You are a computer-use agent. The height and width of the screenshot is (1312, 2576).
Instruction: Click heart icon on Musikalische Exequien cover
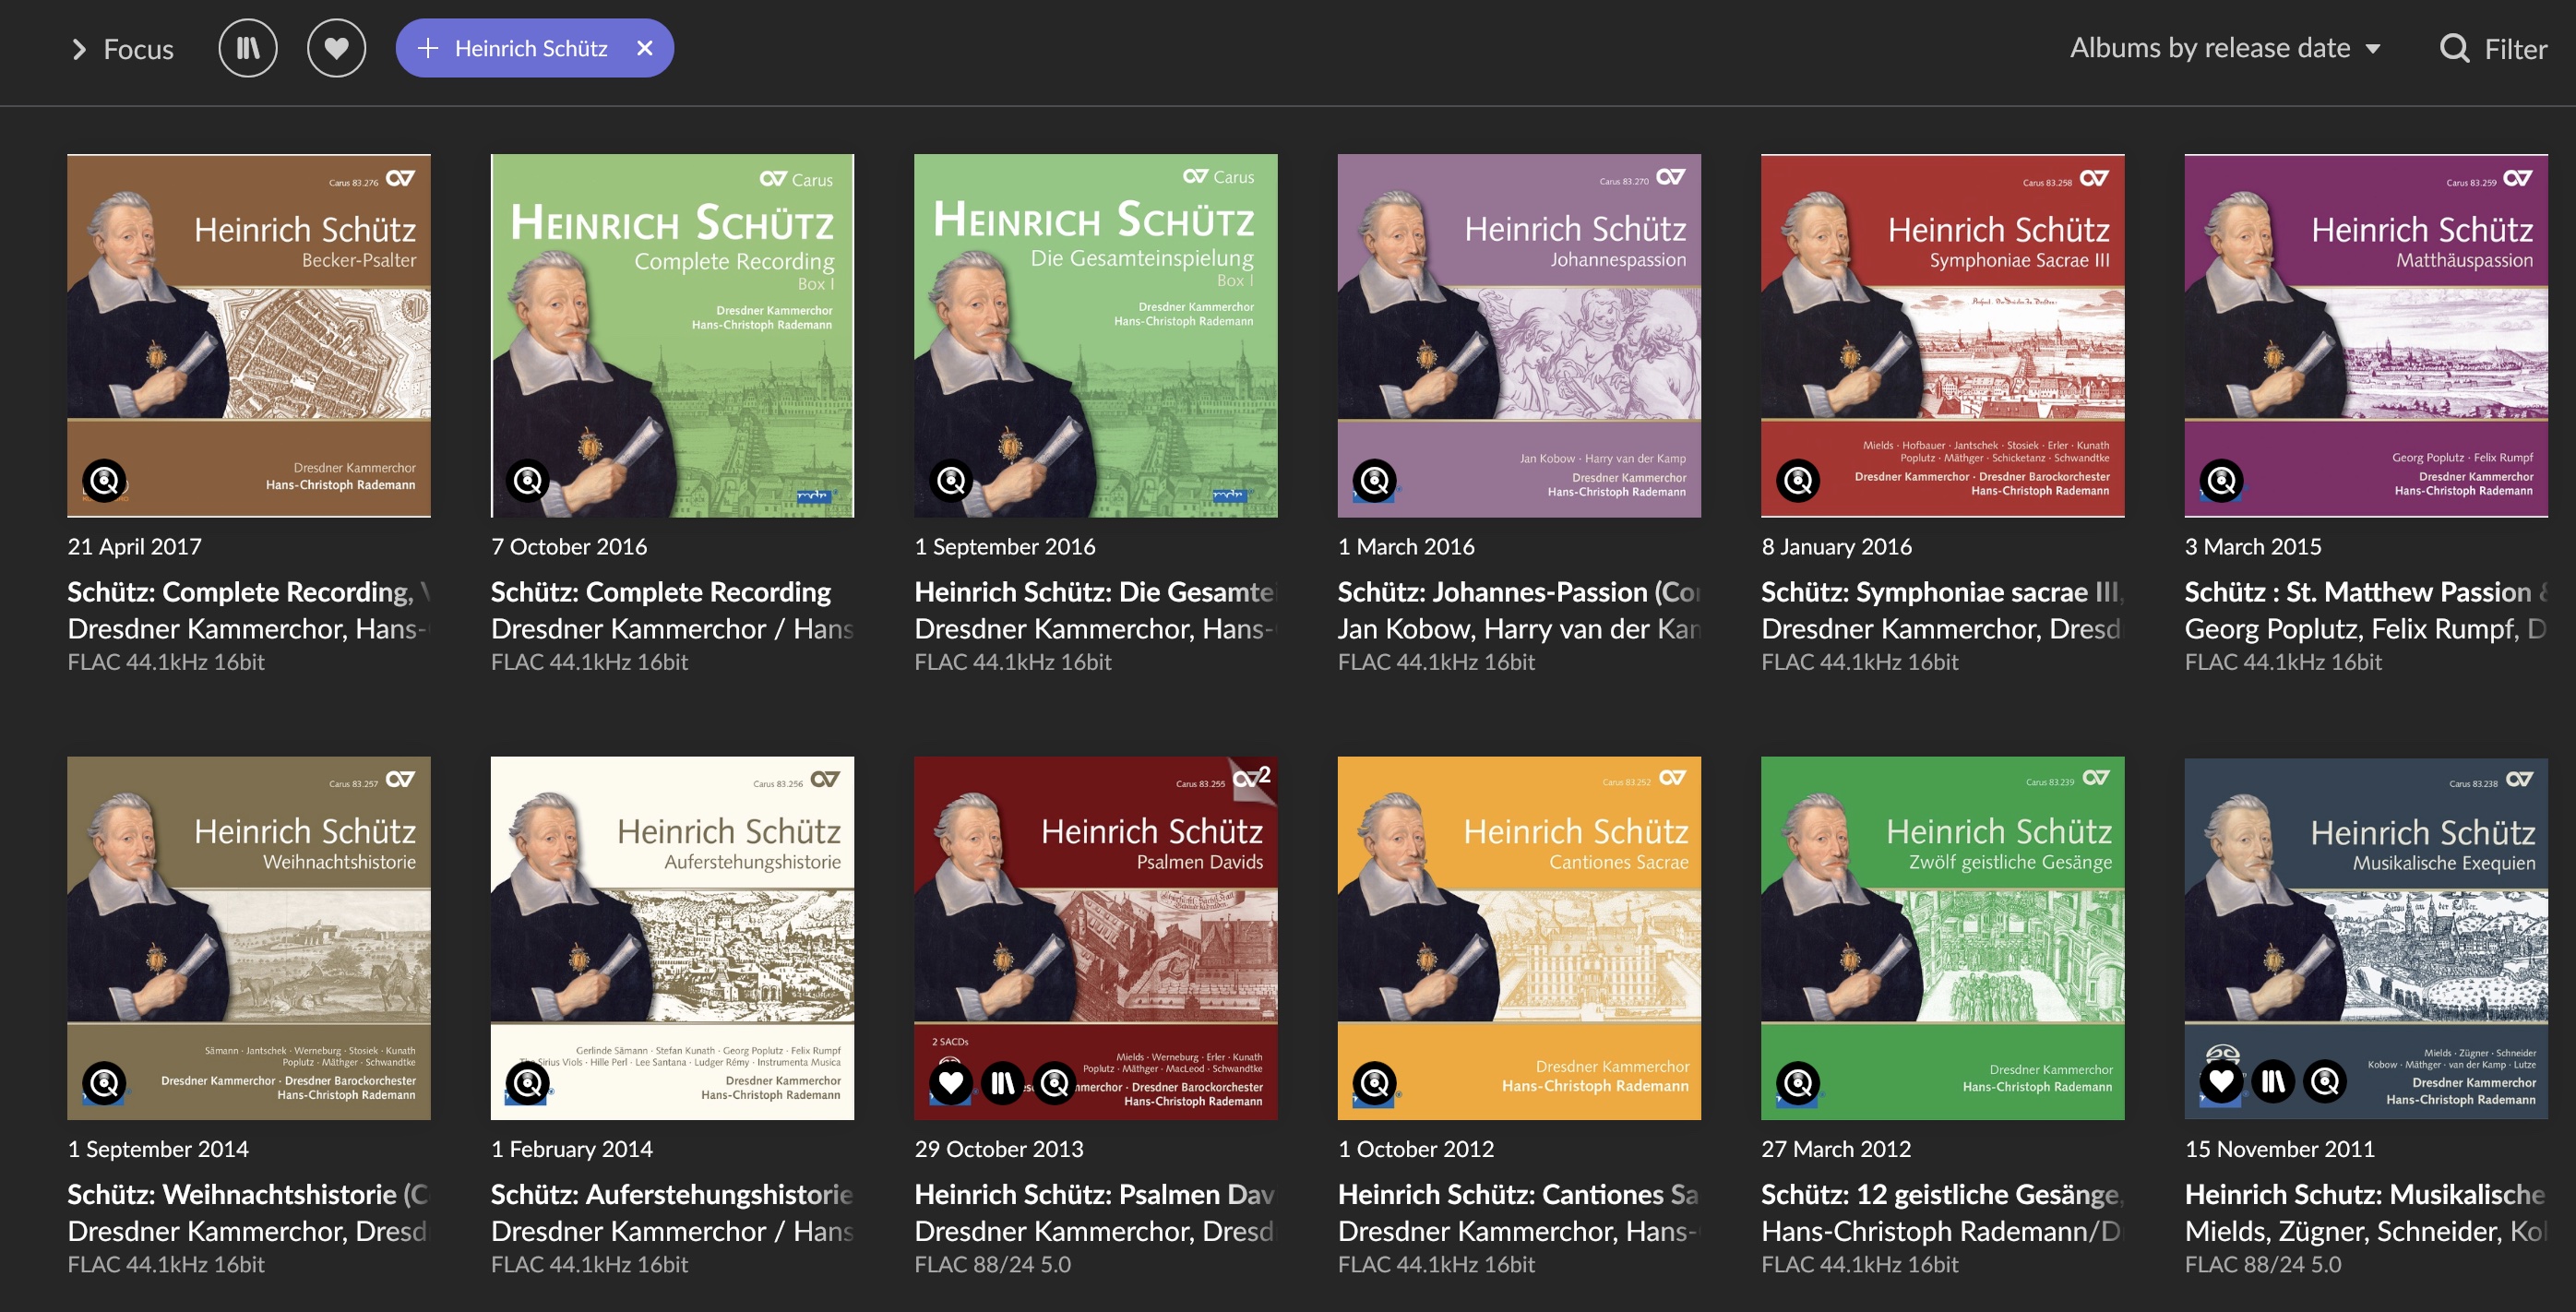2221,1081
